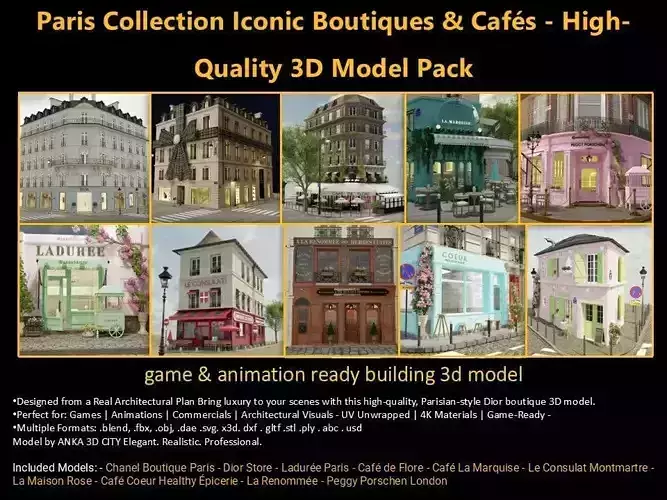Open the Café de Flore corner building thumbnail

pos(343,158)
